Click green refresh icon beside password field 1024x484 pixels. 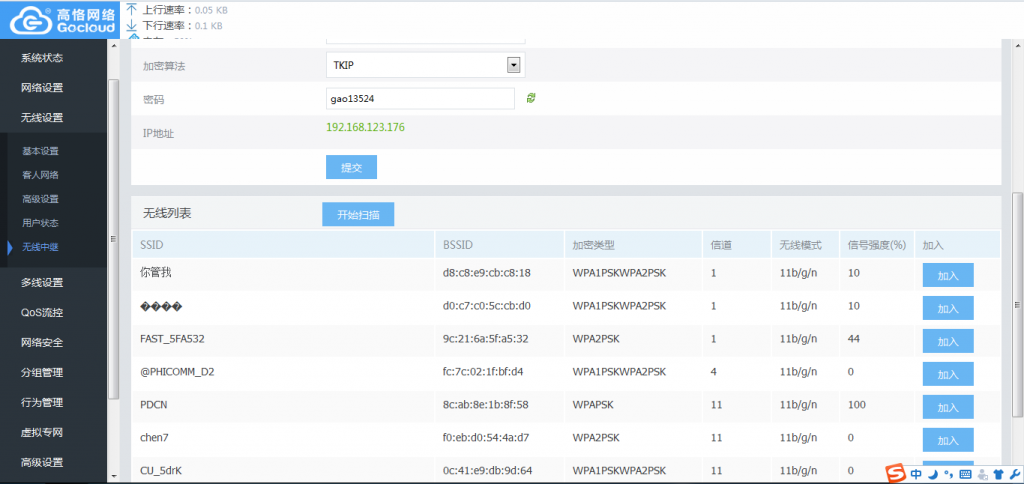click(532, 98)
